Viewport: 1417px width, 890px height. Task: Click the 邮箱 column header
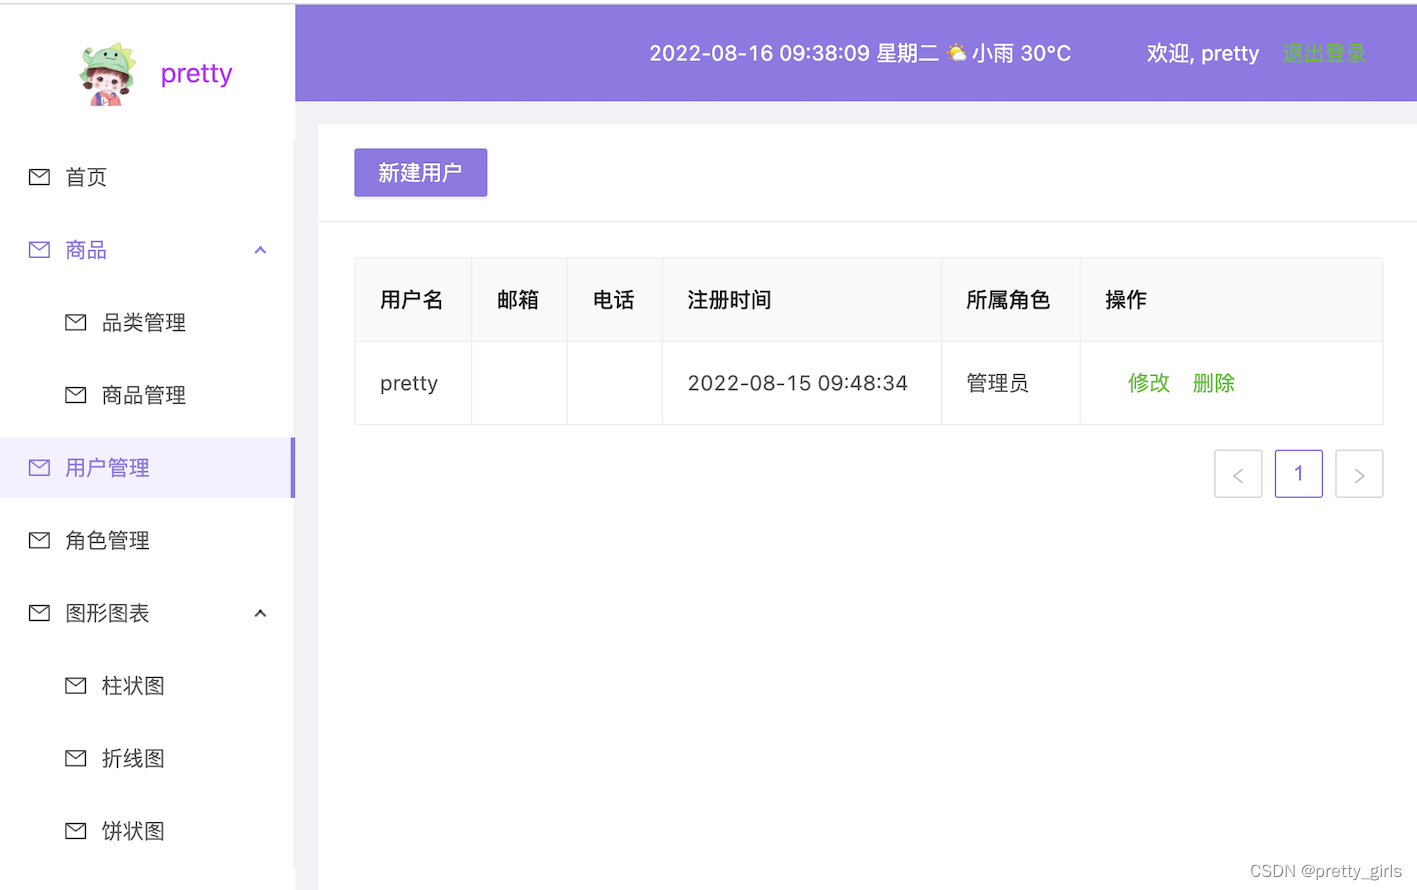[518, 300]
